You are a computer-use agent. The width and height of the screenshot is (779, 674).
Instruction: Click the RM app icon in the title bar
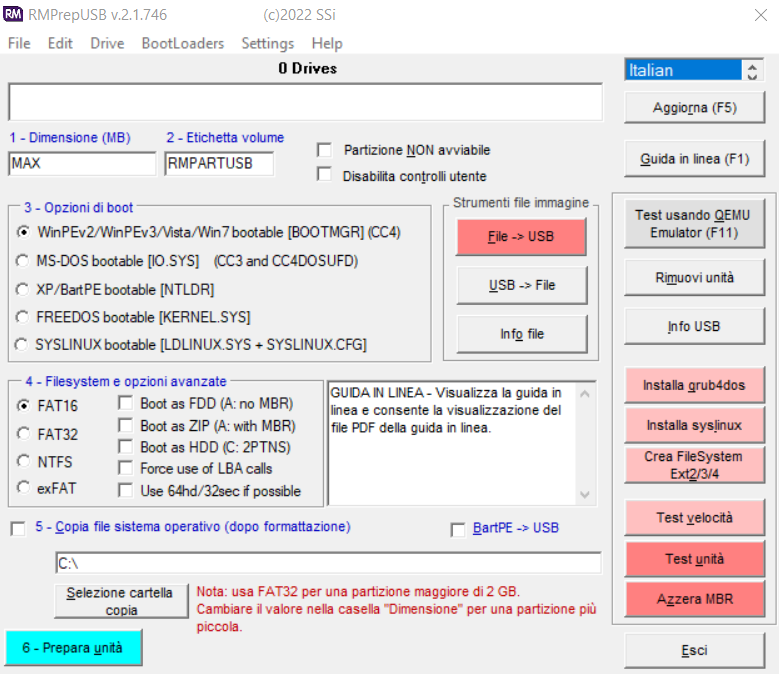(x=13, y=14)
